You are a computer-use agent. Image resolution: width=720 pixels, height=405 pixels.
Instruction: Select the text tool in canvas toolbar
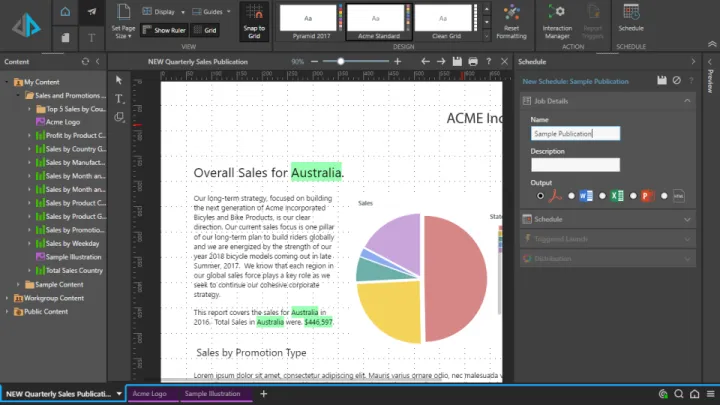pos(119,98)
